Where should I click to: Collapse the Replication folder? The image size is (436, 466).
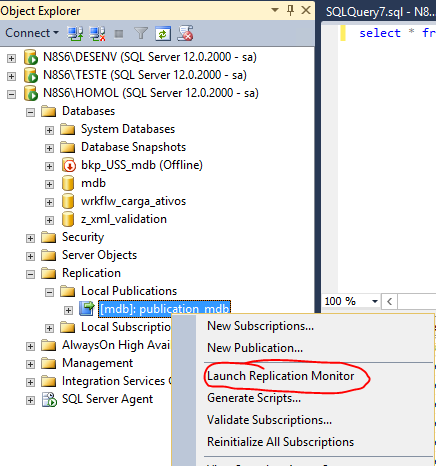click(x=30, y=274)
